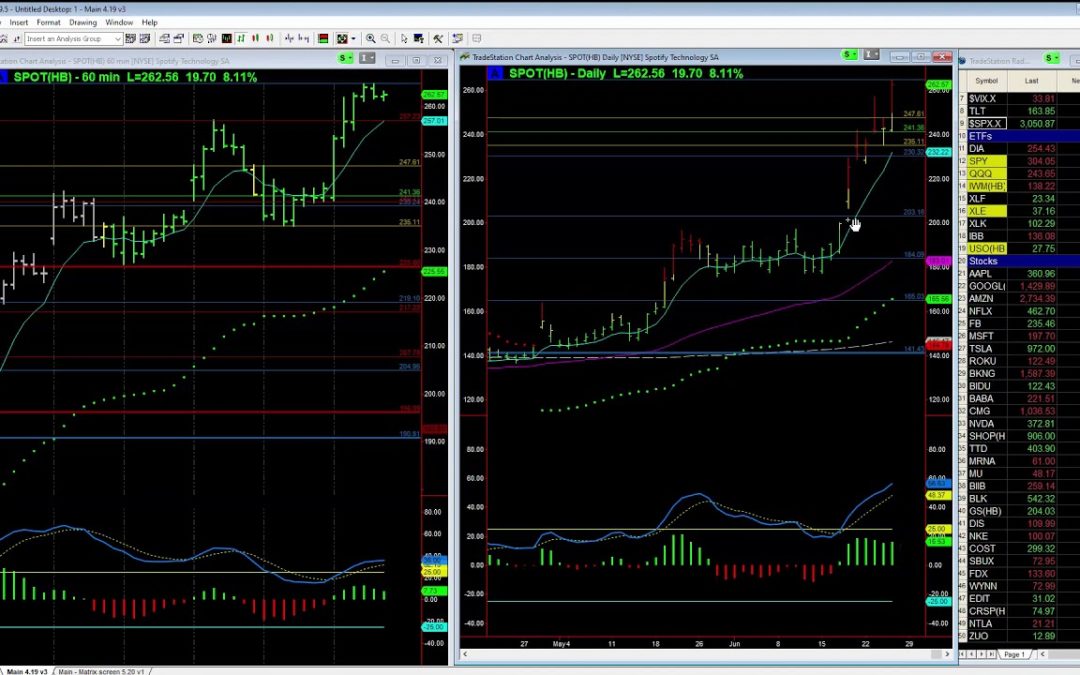Open gray I interval-link dropdown on Daily chart
Screen dimensions: 1080x675
[x=871, y=54]
